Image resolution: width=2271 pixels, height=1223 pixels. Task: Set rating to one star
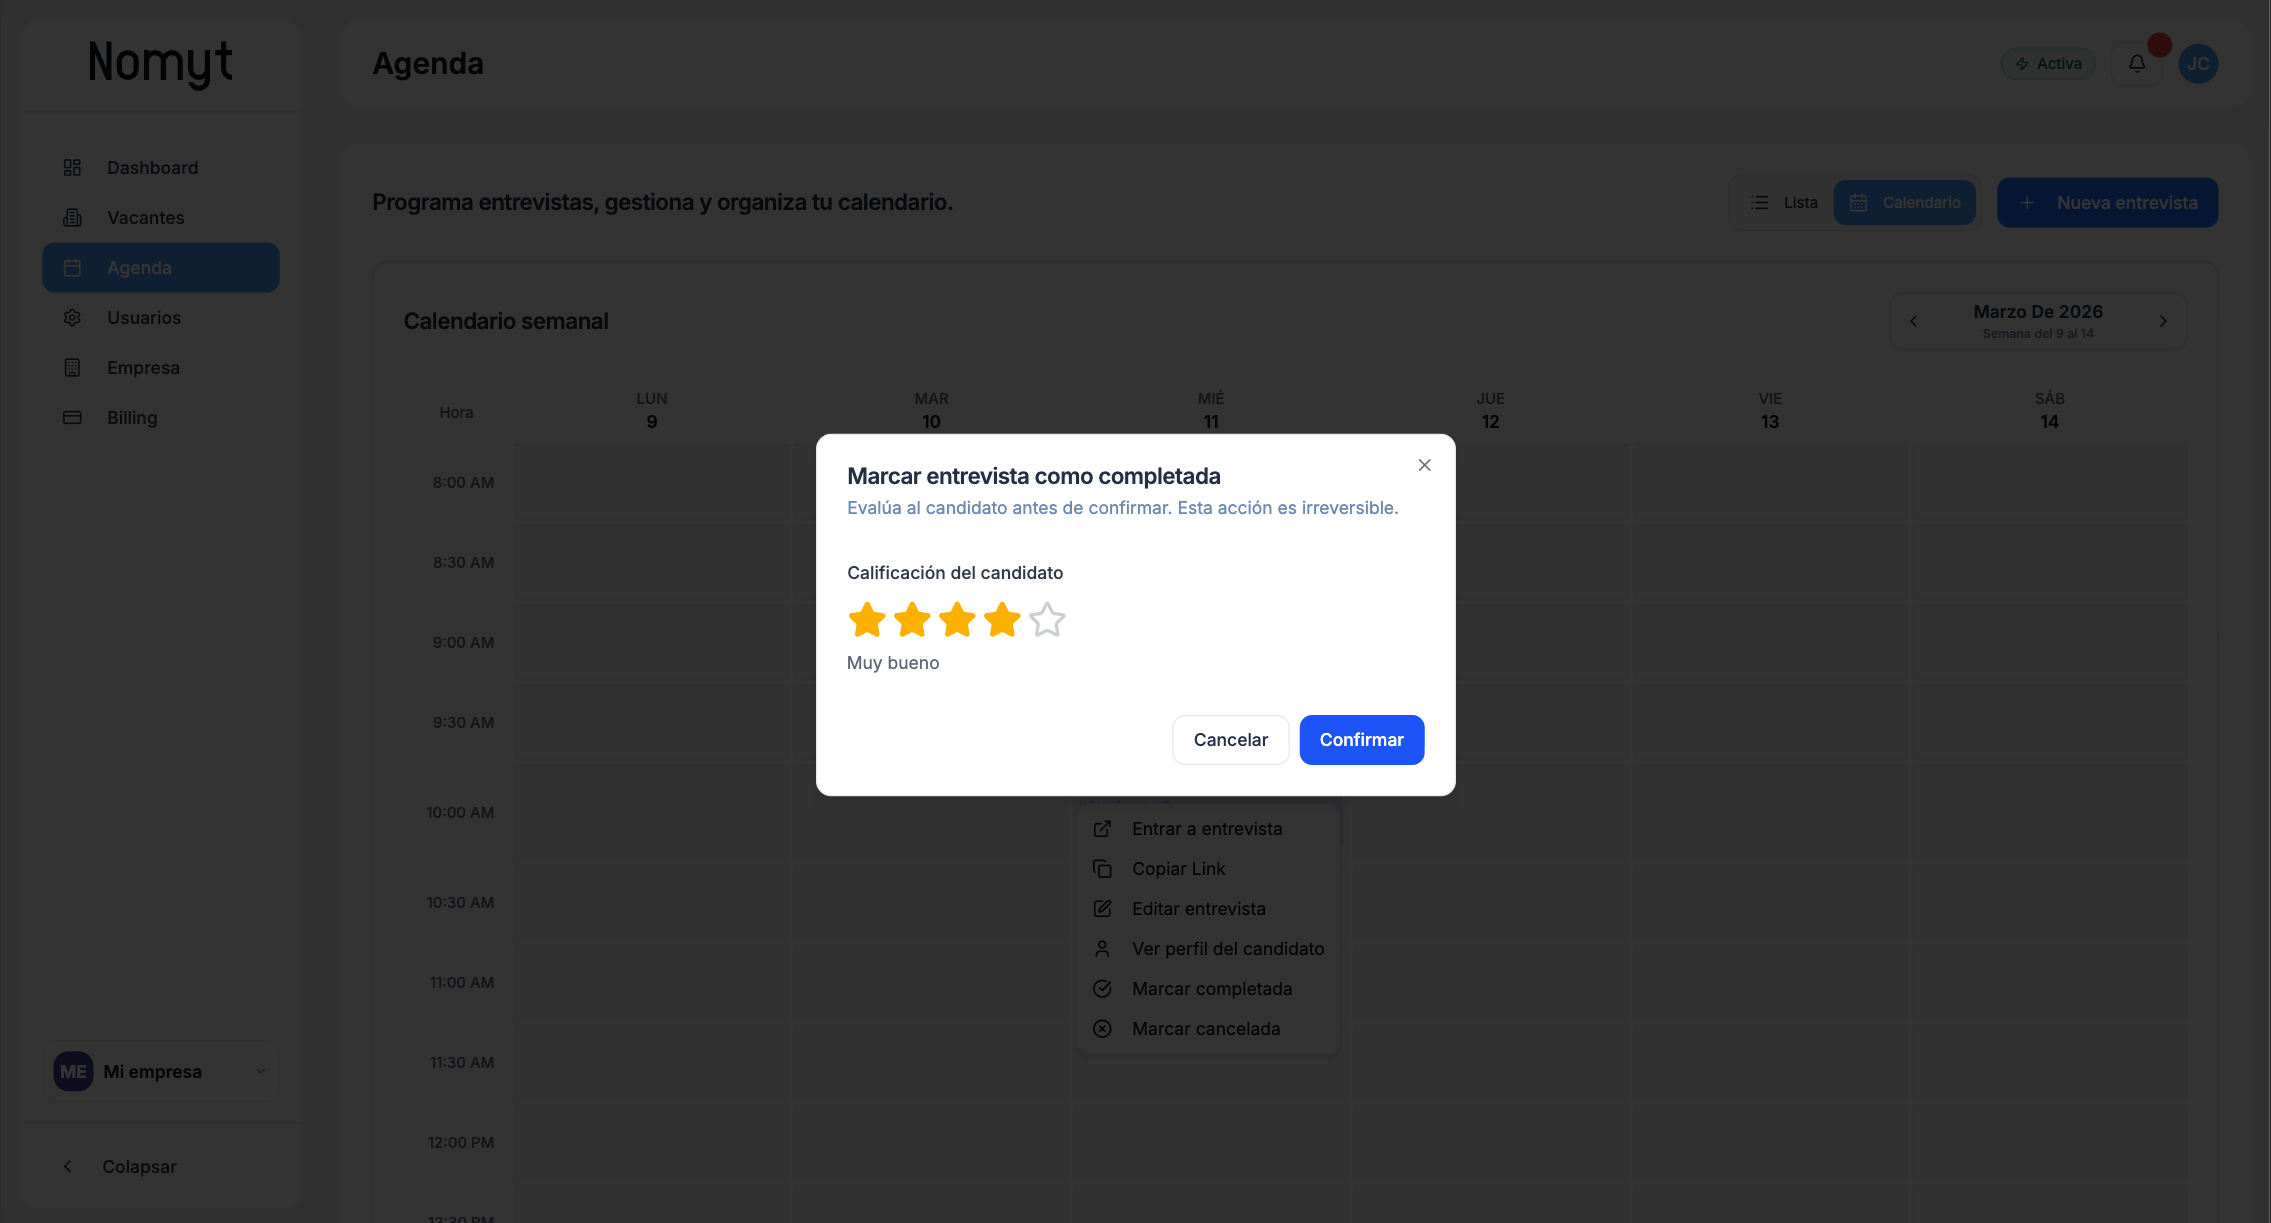[866, 620]
